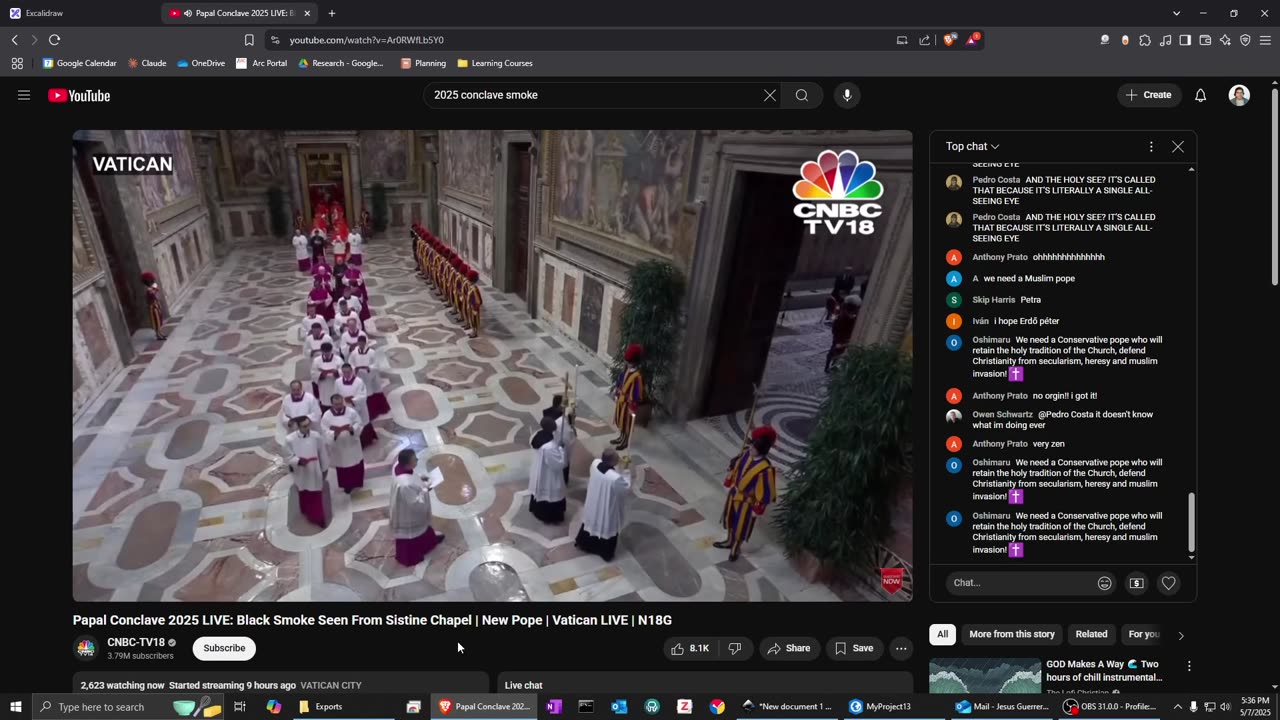Image resolution: width=1280 pixels, height=720 pixels.
Task: Open Windows Start menu
Action: click(15, 707)
